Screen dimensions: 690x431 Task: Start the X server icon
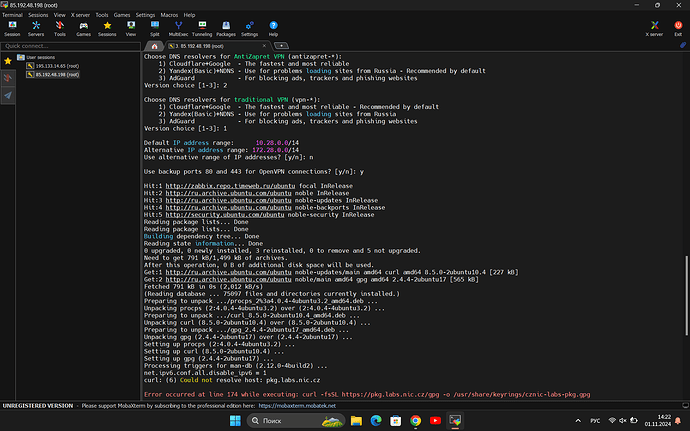[x=654, y=29]
